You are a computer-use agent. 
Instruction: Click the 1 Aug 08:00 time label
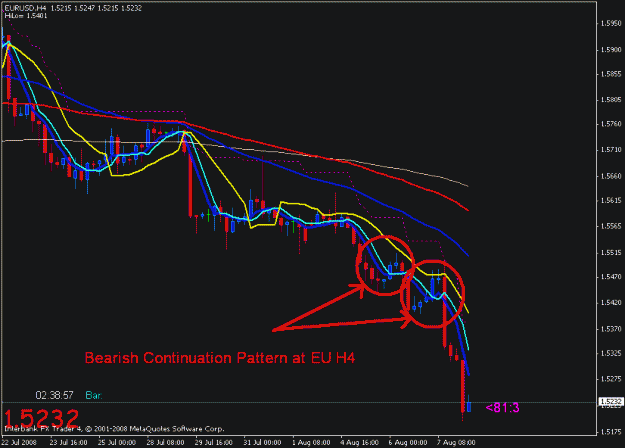311,442
